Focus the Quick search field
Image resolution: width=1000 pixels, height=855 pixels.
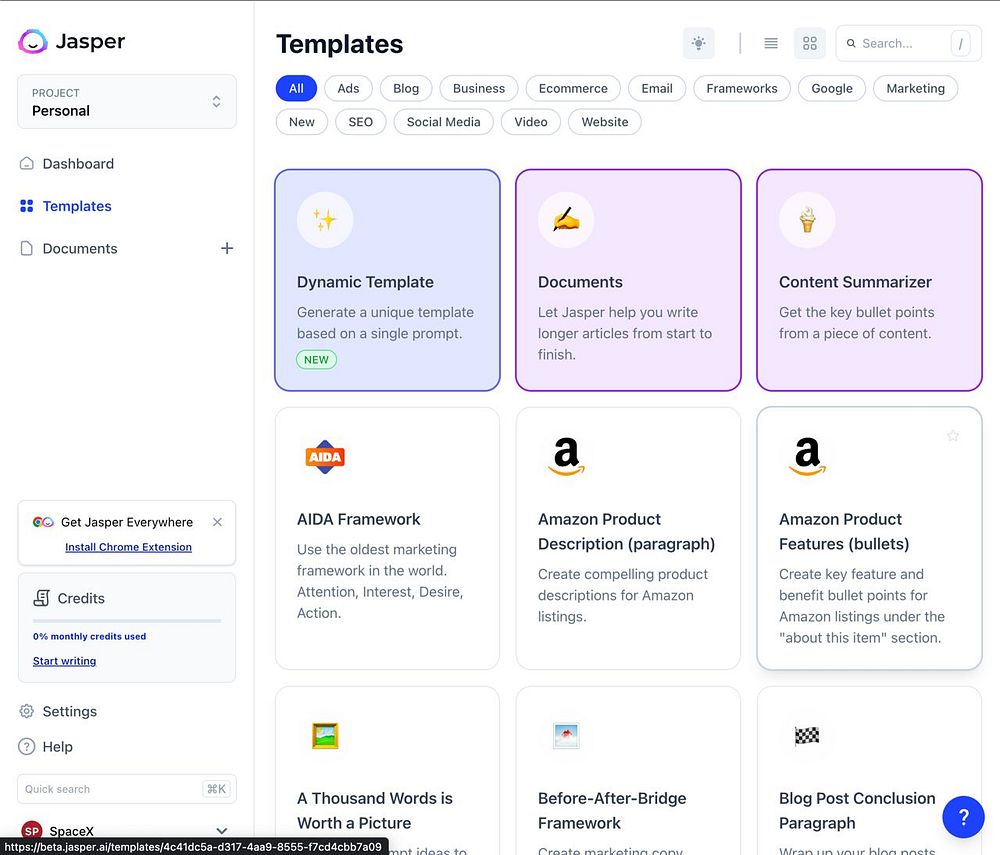point(127,789)
